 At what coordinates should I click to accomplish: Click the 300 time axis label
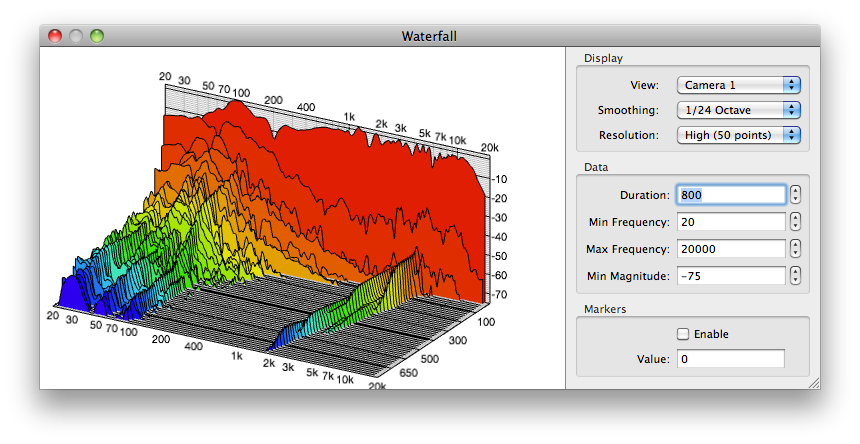(458, 340)
